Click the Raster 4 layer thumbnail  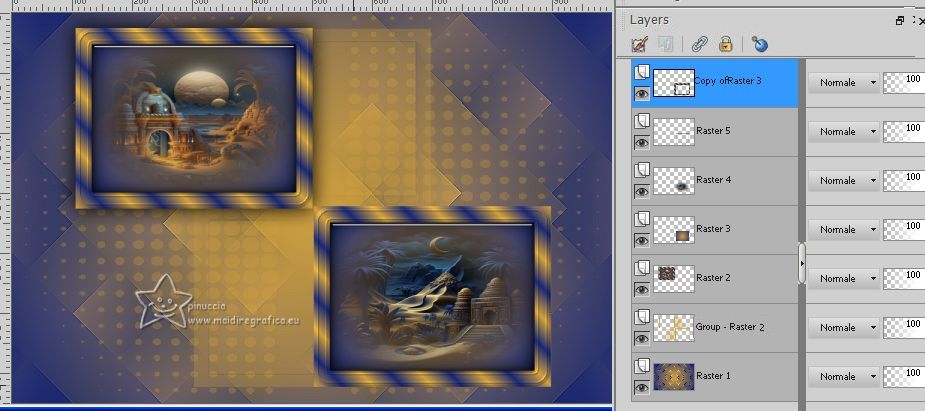[674, 180]
